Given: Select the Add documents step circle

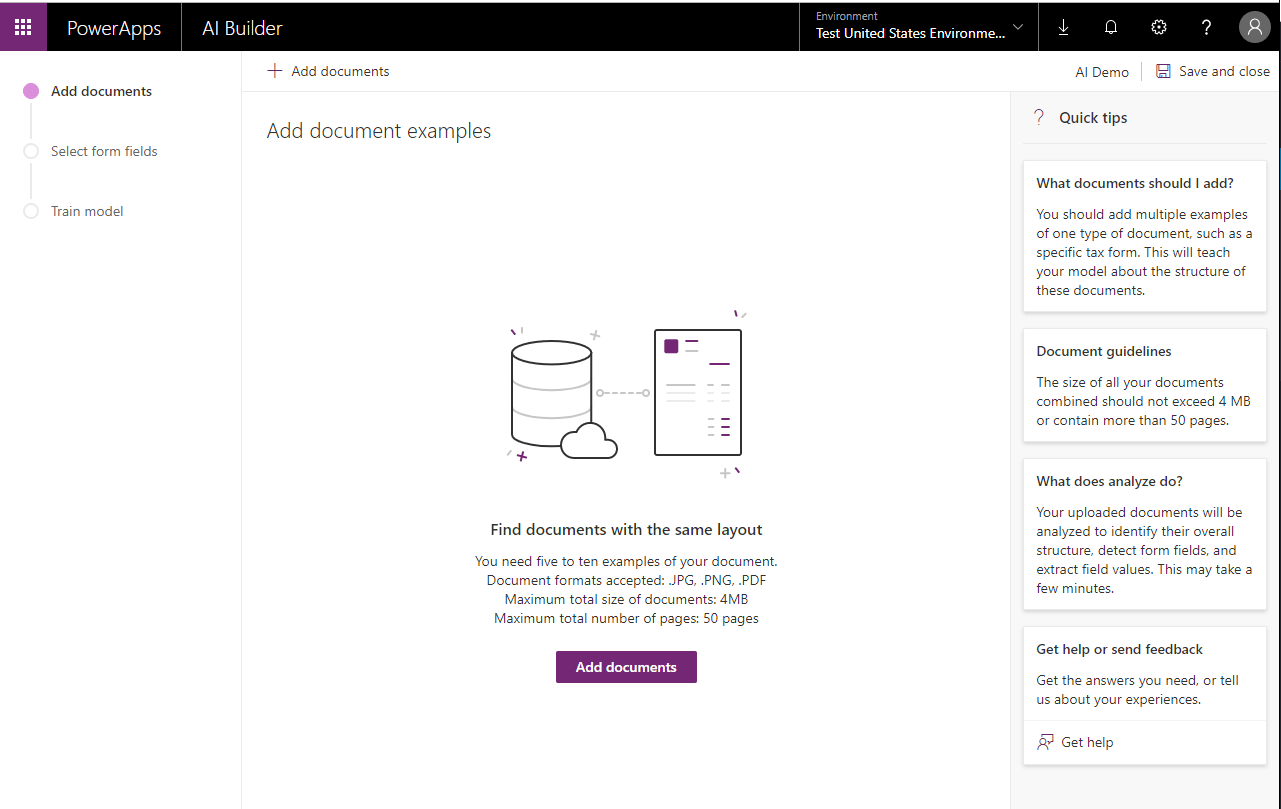Looking at the screenshot, I should pyautogui.click(x=31, y=91).
